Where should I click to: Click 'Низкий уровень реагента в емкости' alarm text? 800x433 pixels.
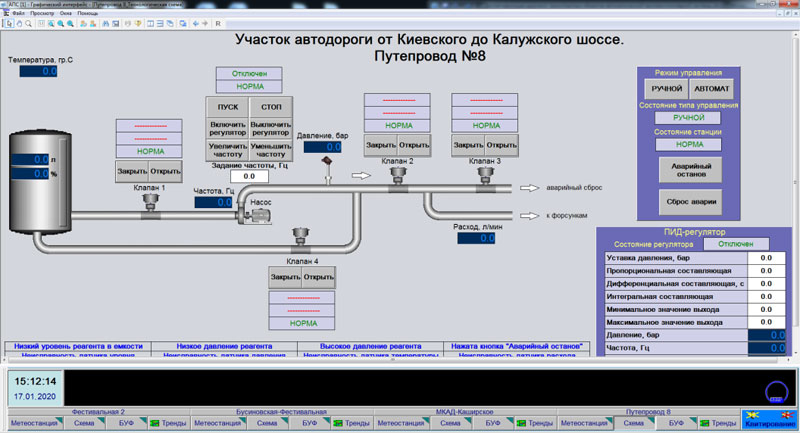[x=78, y=346]
